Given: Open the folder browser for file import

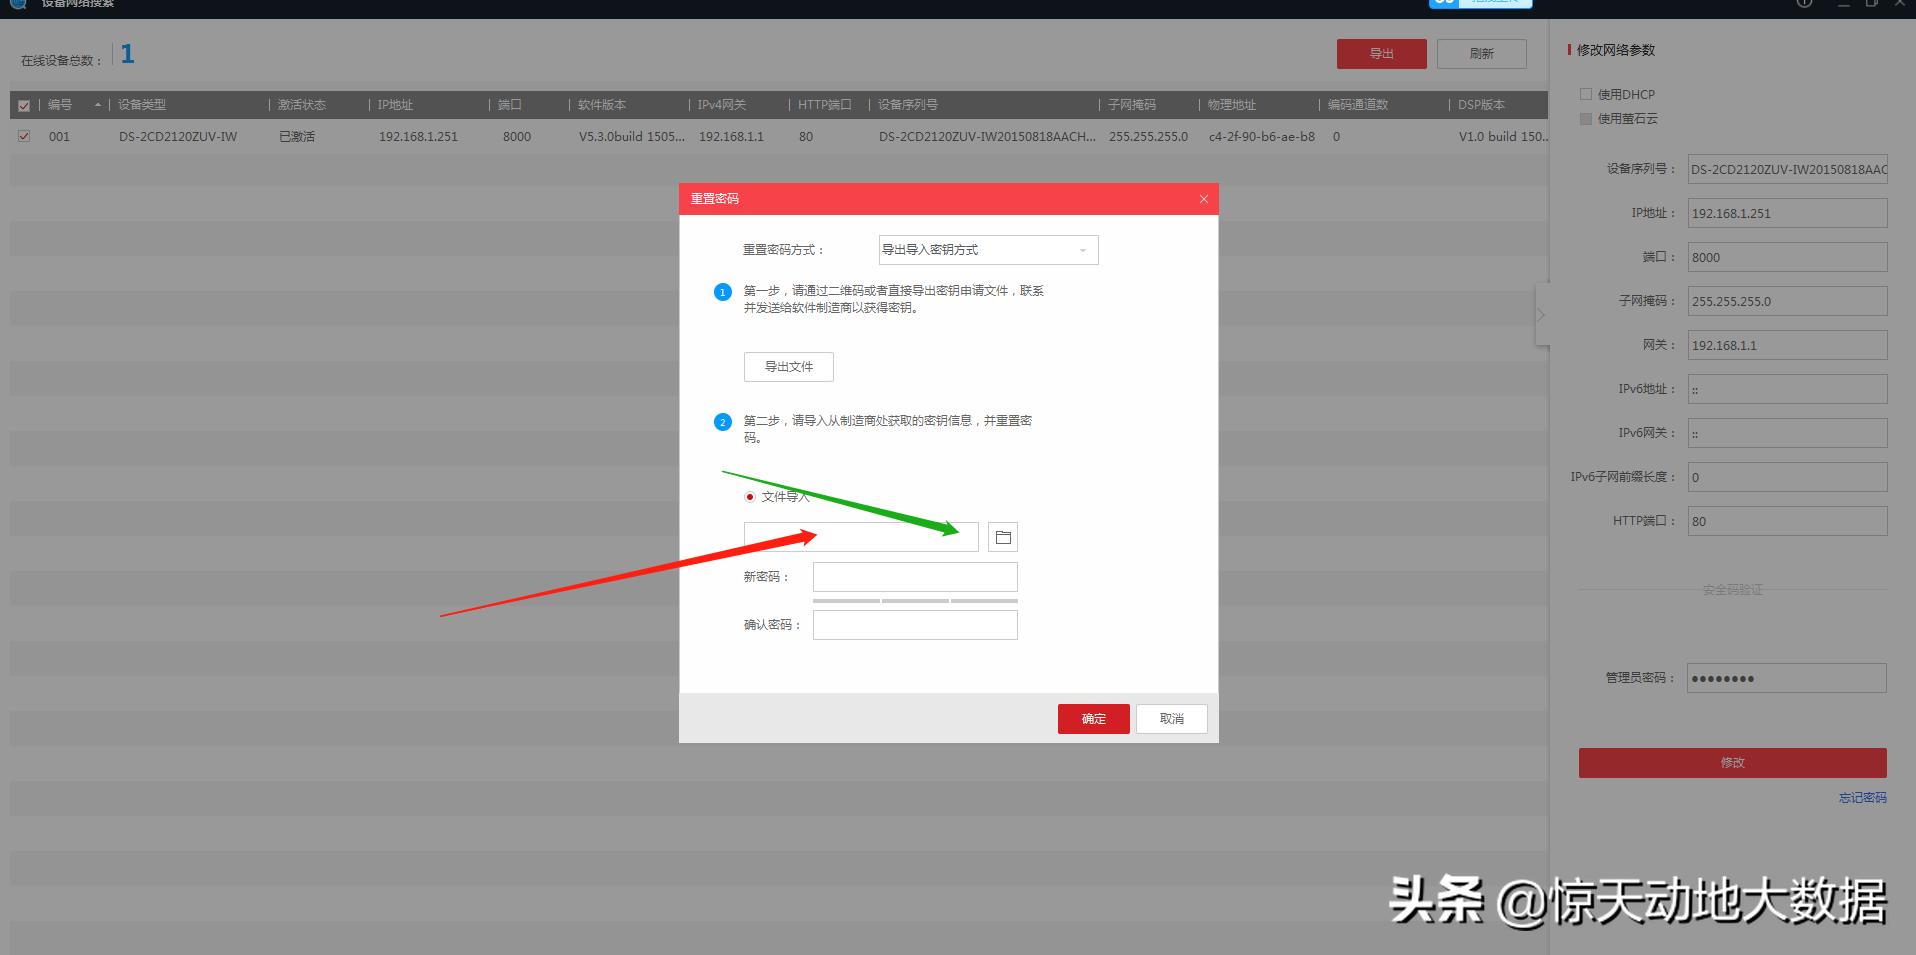Looking at the screenshot, I should click(x=1002, y=536).
